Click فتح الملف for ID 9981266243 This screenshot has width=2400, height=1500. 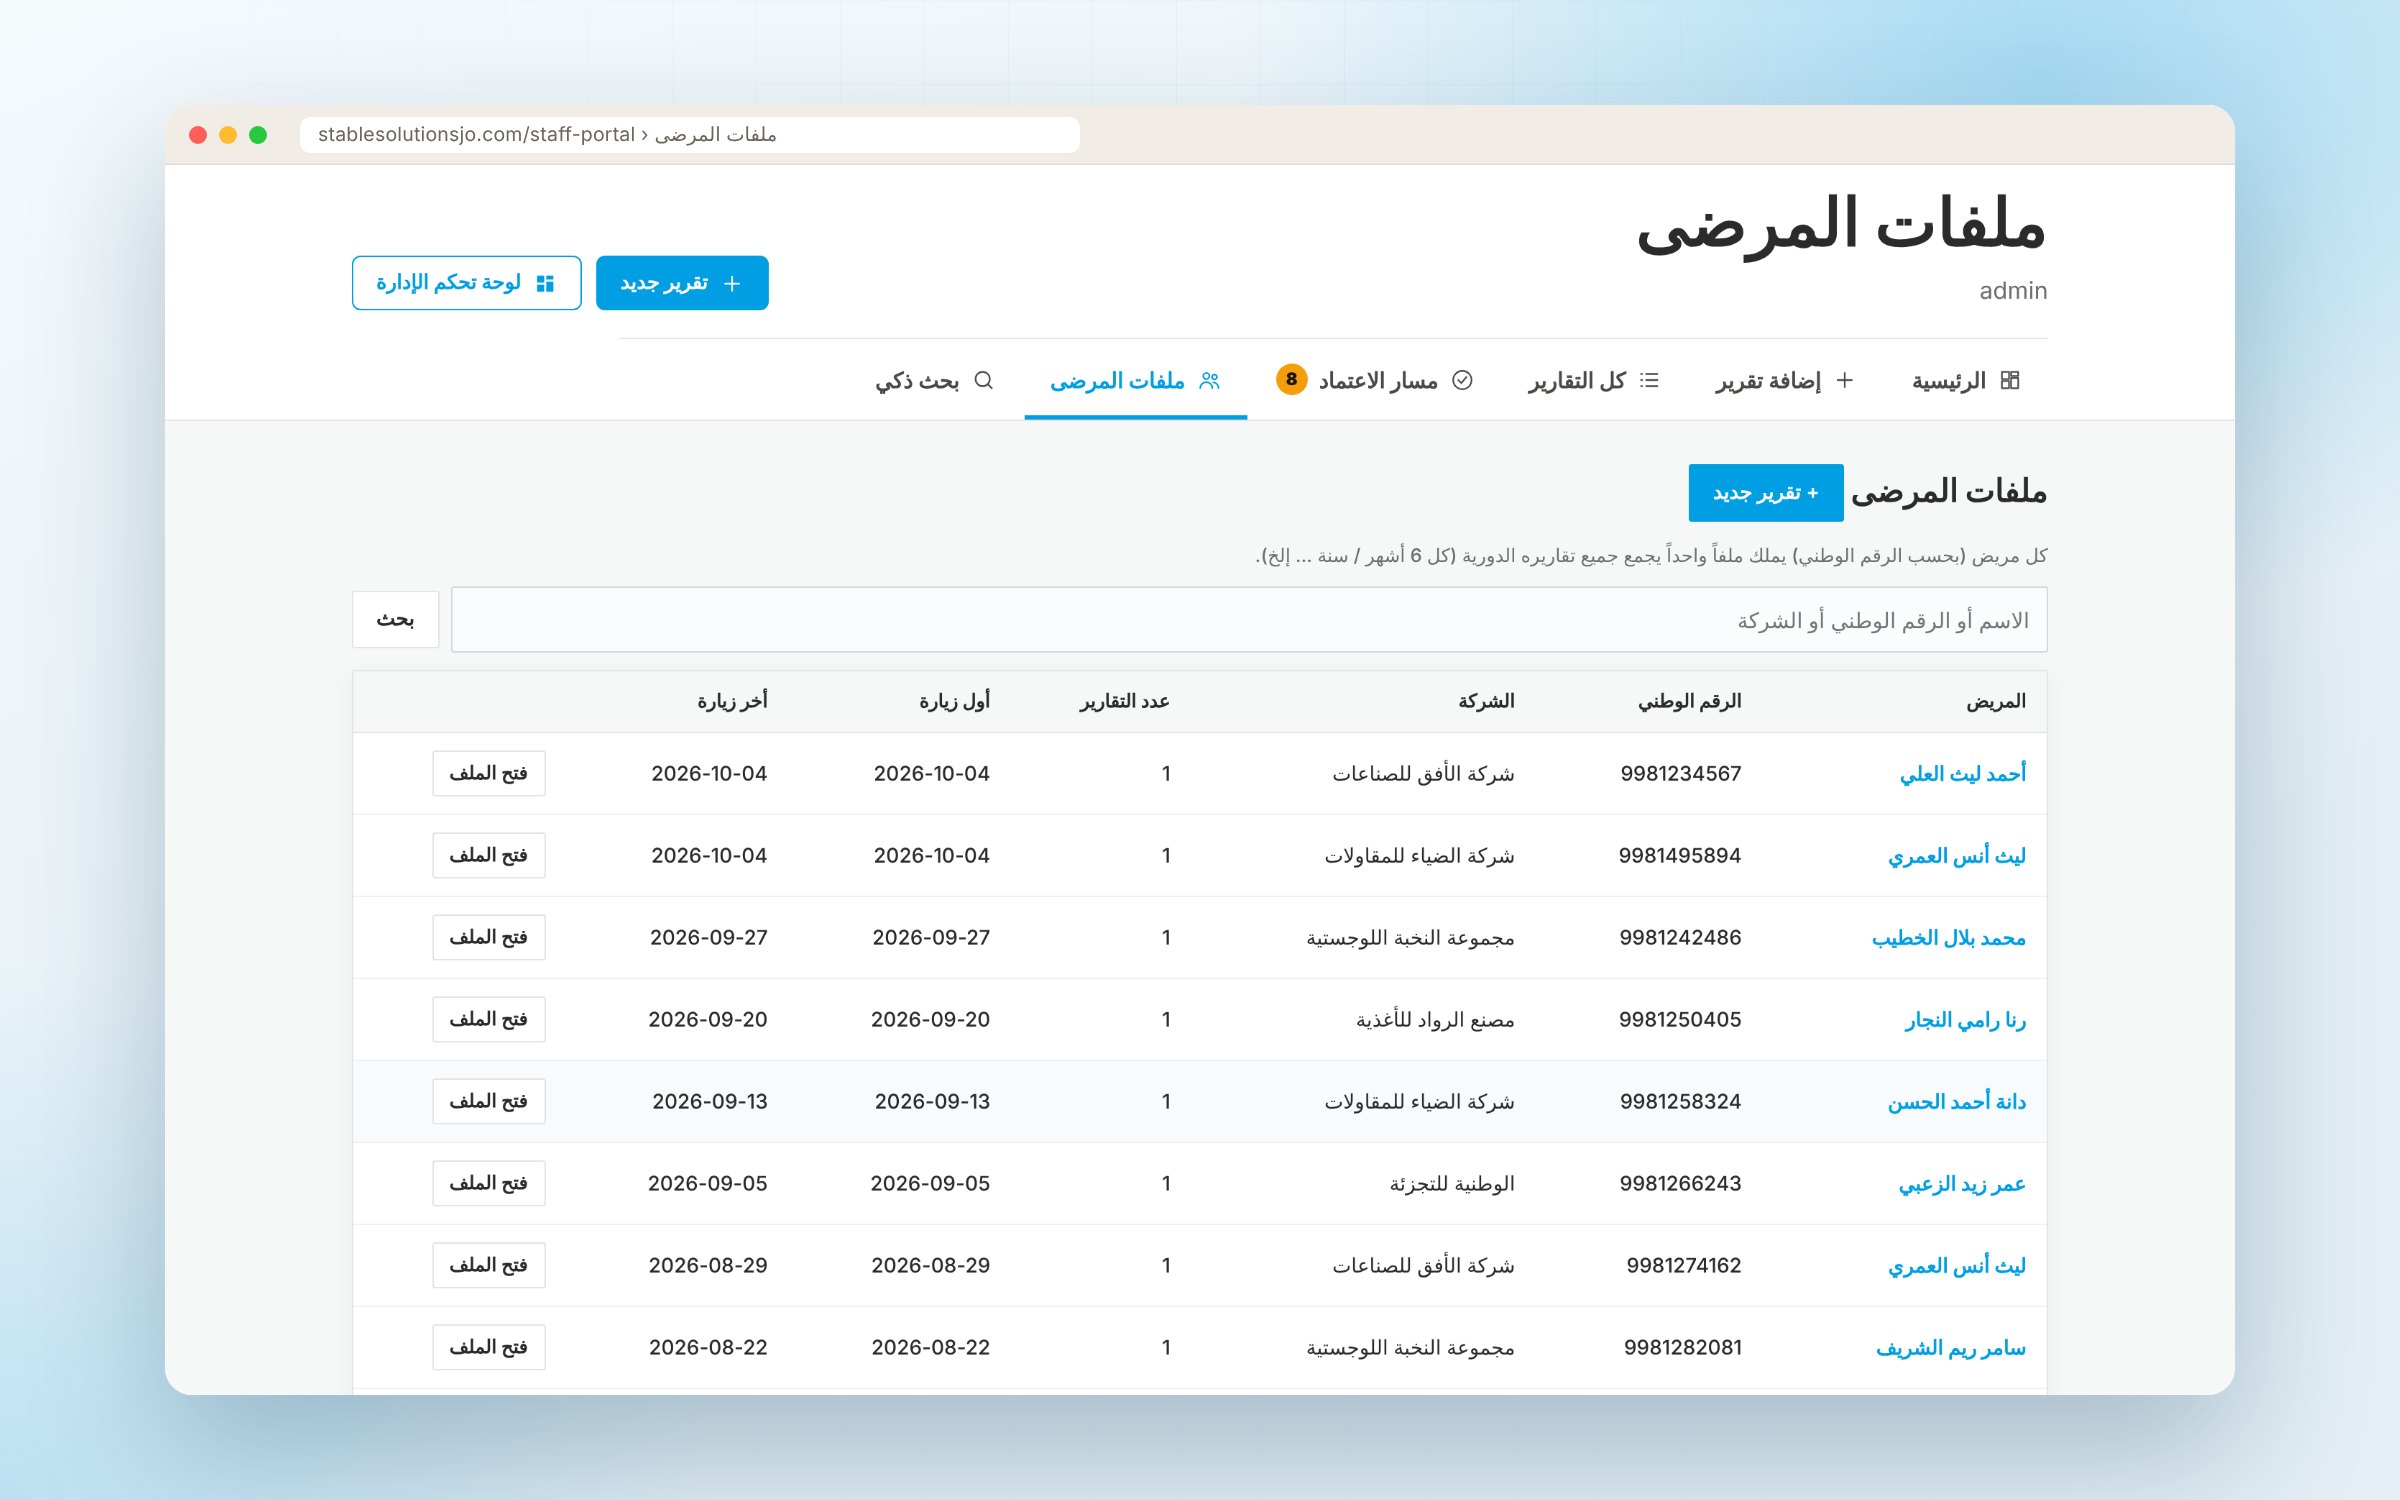[x=489, y=1184]
